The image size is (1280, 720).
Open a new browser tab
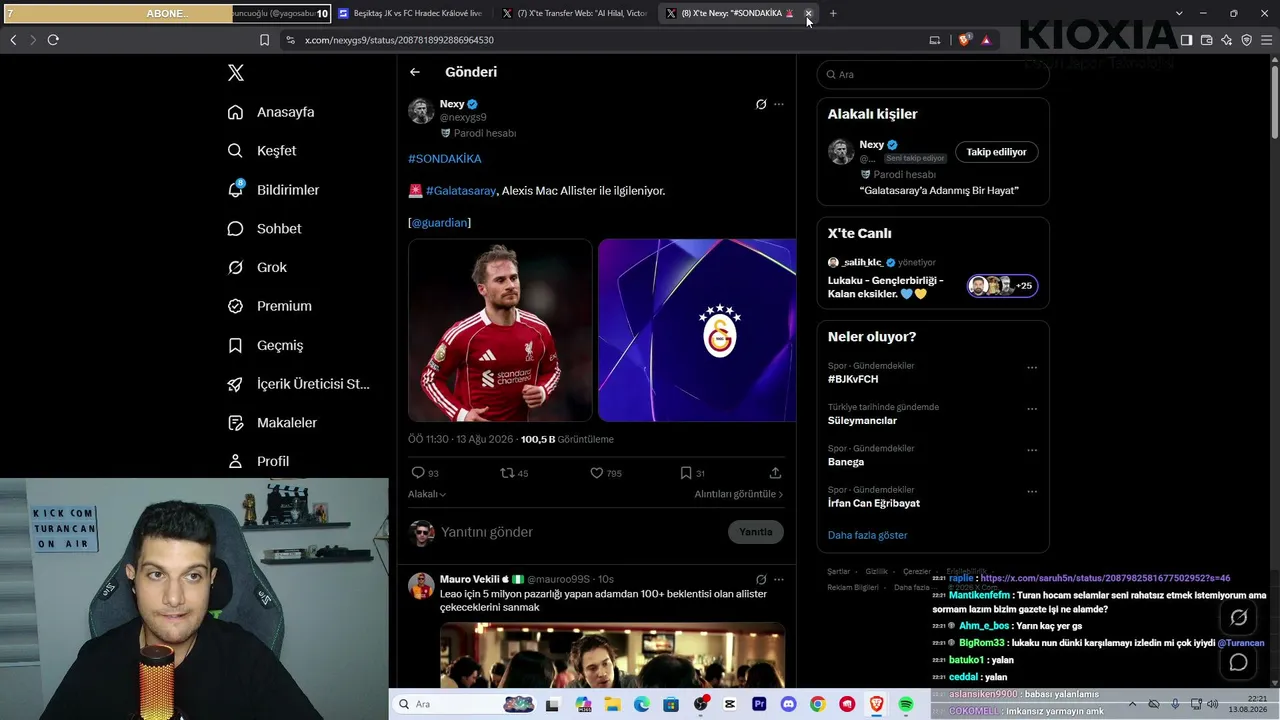[833, 13]
